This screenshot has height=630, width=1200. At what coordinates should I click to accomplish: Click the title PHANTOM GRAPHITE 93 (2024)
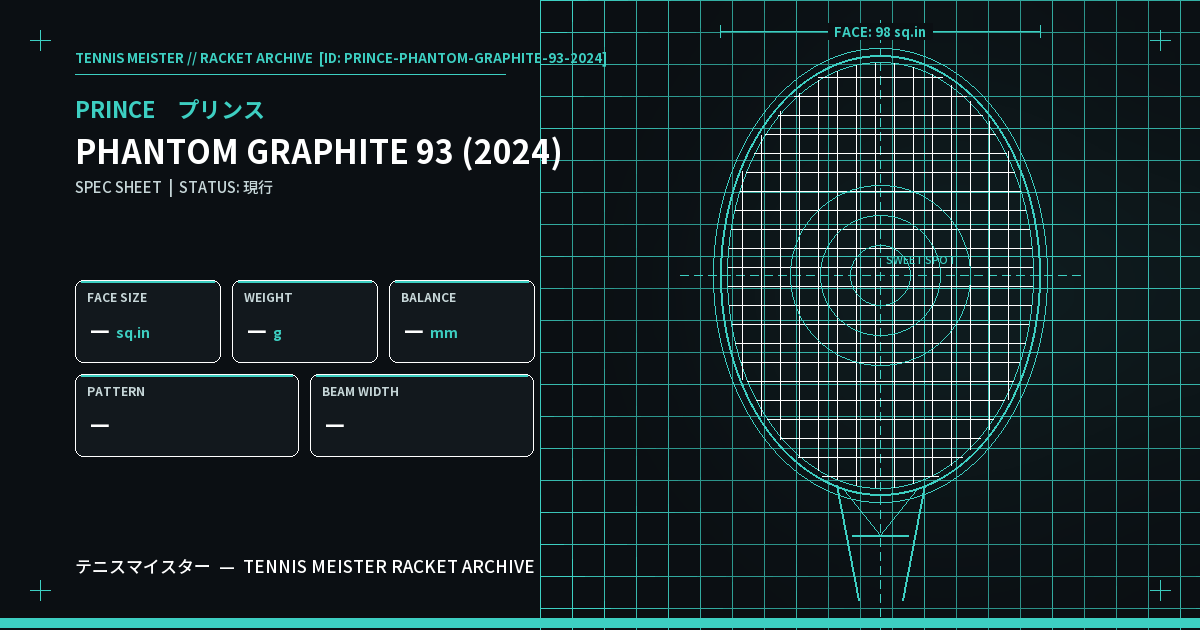click(x=318, y=152)
